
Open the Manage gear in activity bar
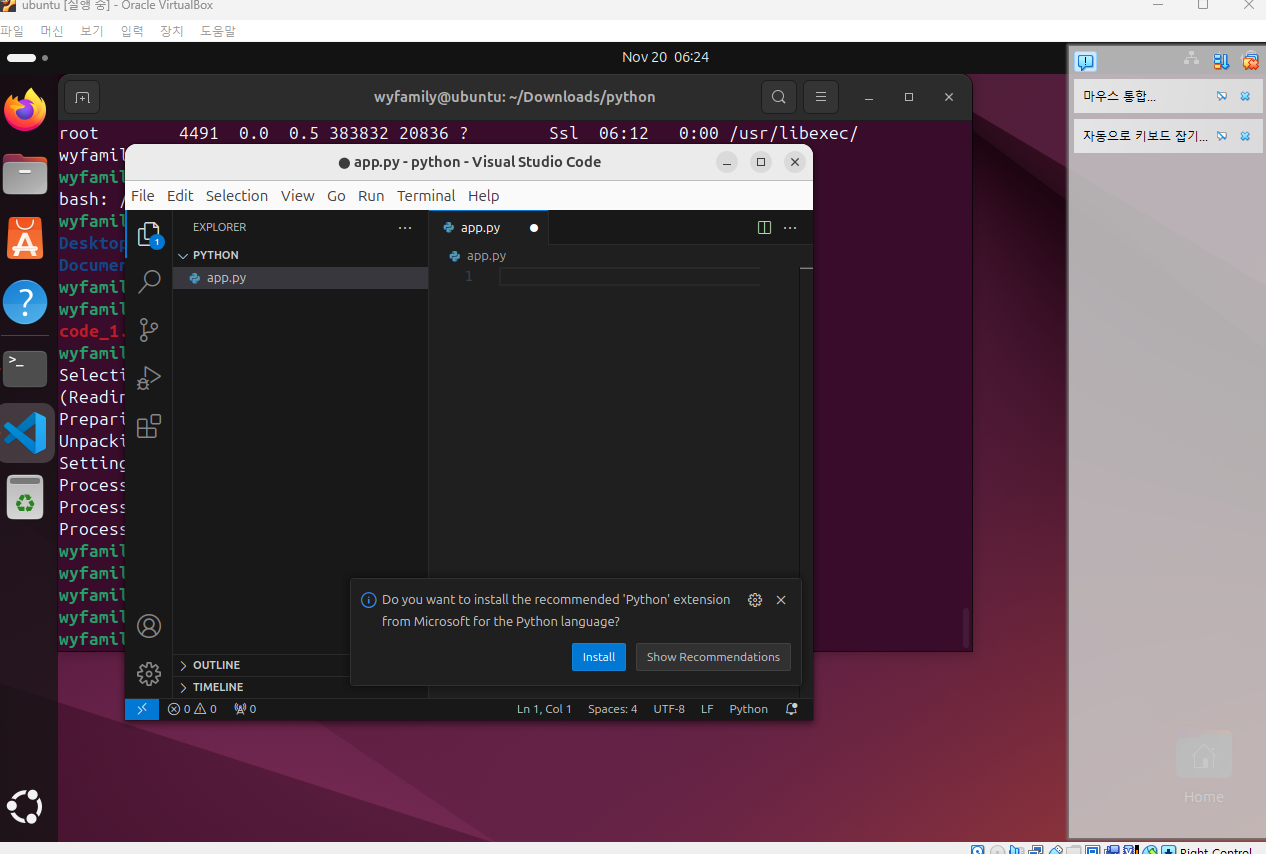pyautogui.click(x=149, y=674)
